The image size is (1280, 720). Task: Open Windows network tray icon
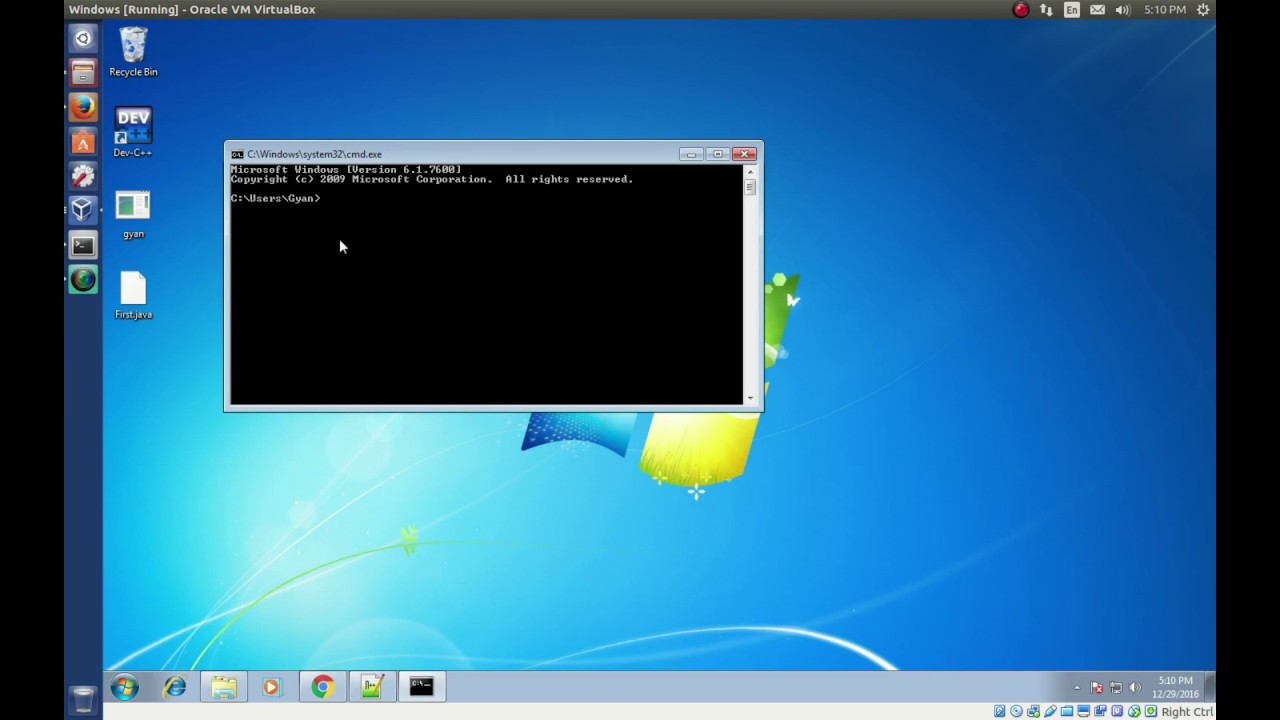tap(1116, 688)
